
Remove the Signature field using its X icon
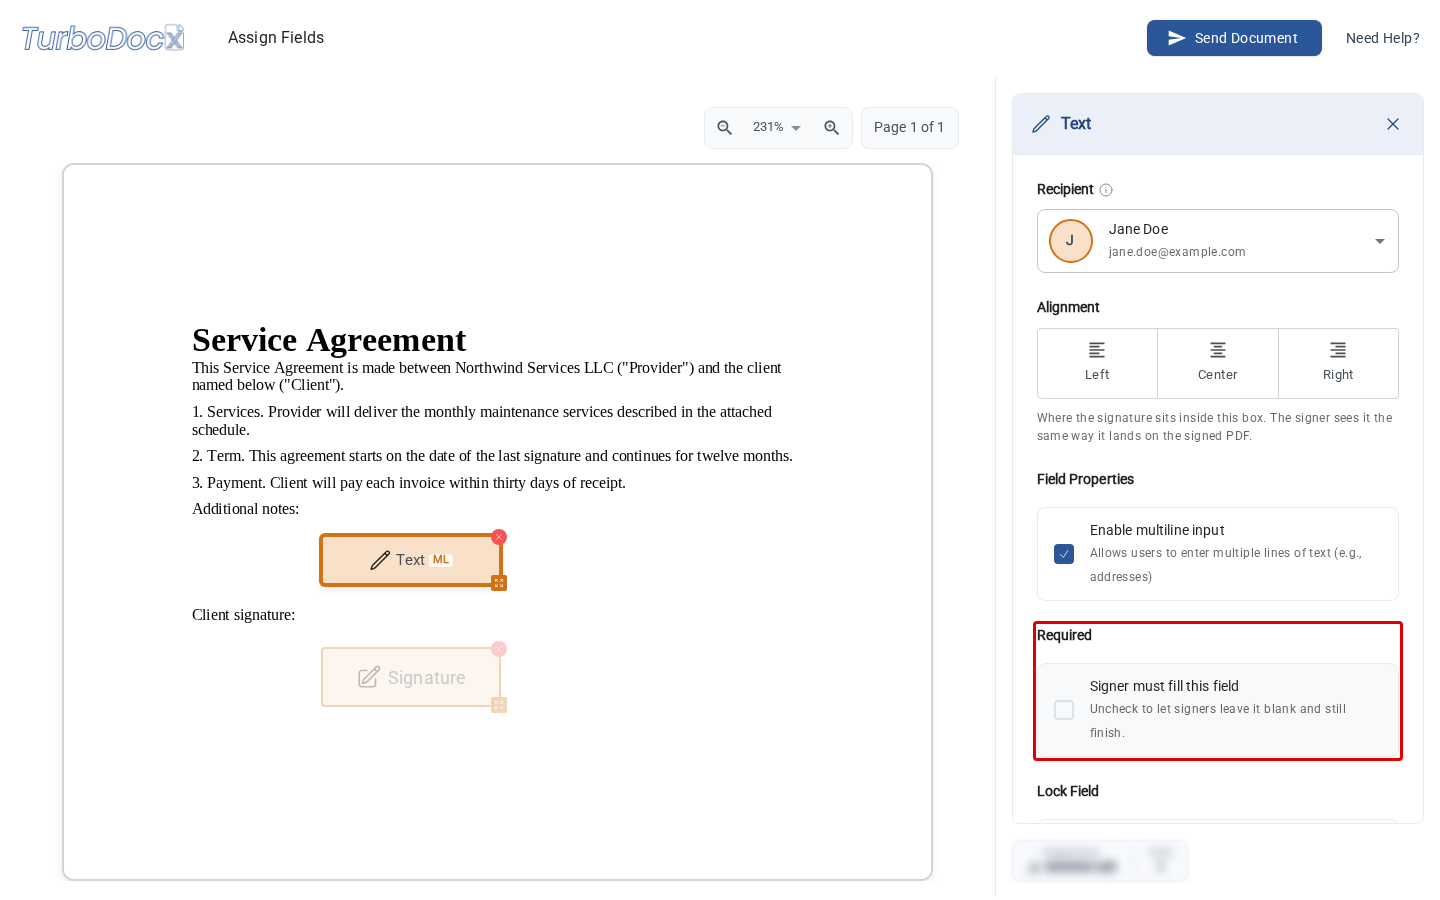(x=499, y=649)
